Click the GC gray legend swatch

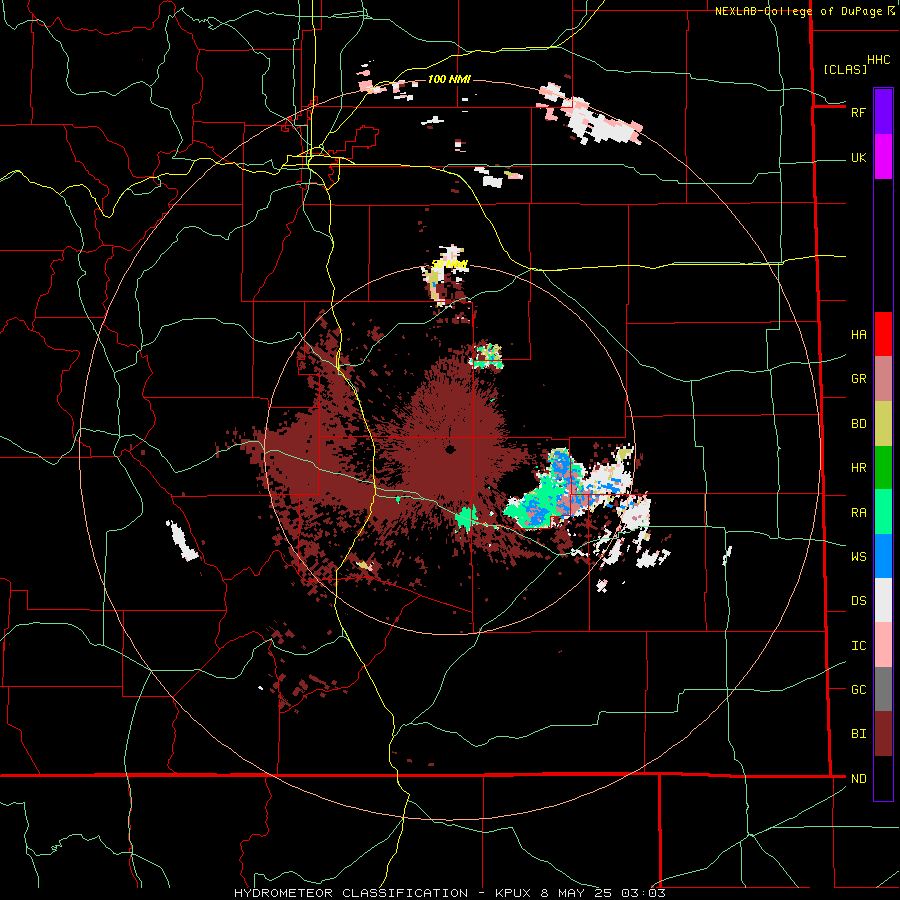click(883, 689)
